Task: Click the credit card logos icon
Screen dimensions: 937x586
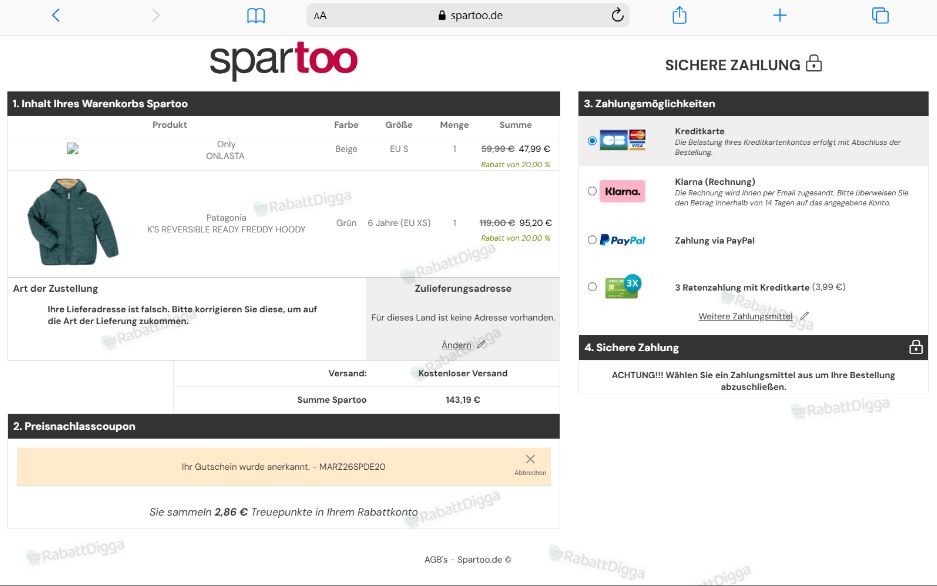Action: (623, 140)
